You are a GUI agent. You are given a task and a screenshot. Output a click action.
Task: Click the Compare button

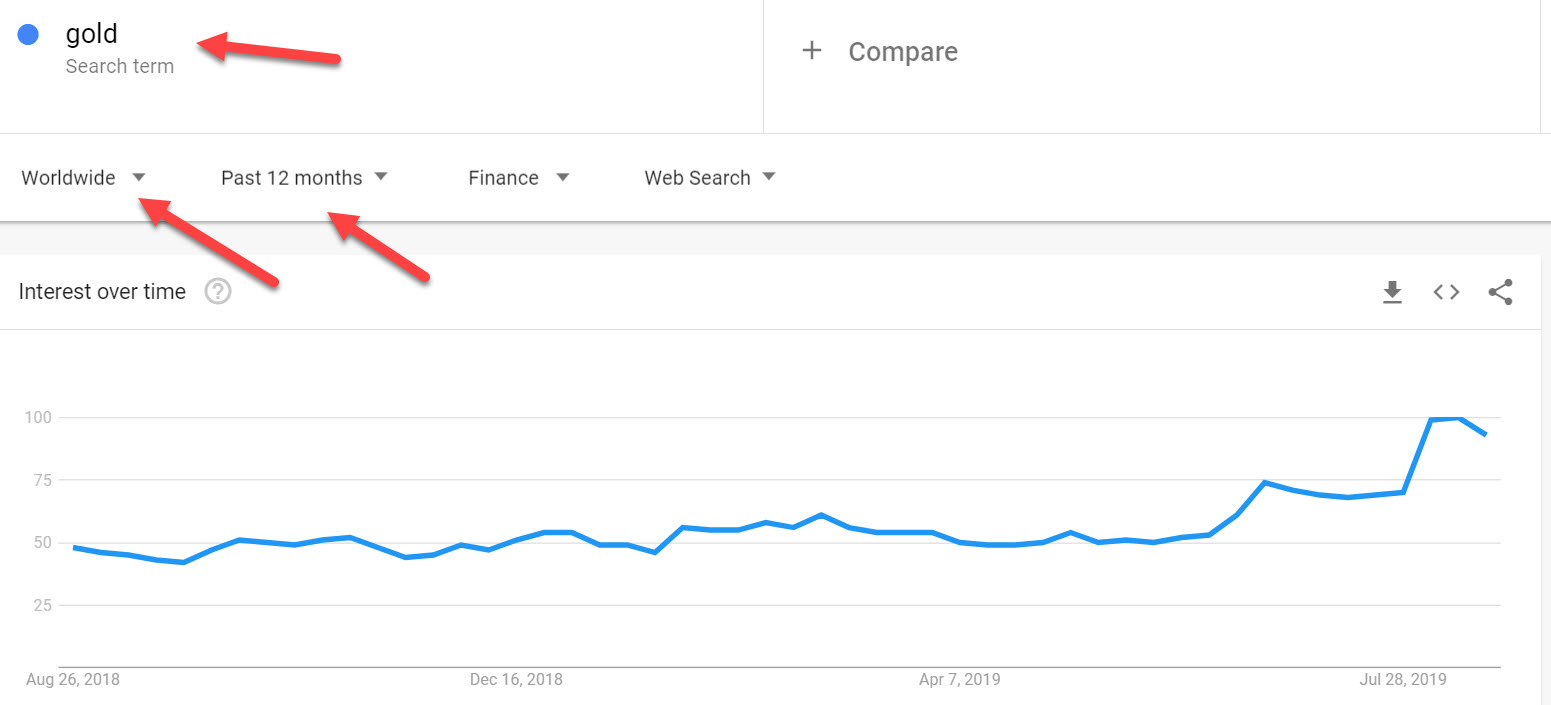[x=902, y=52]
